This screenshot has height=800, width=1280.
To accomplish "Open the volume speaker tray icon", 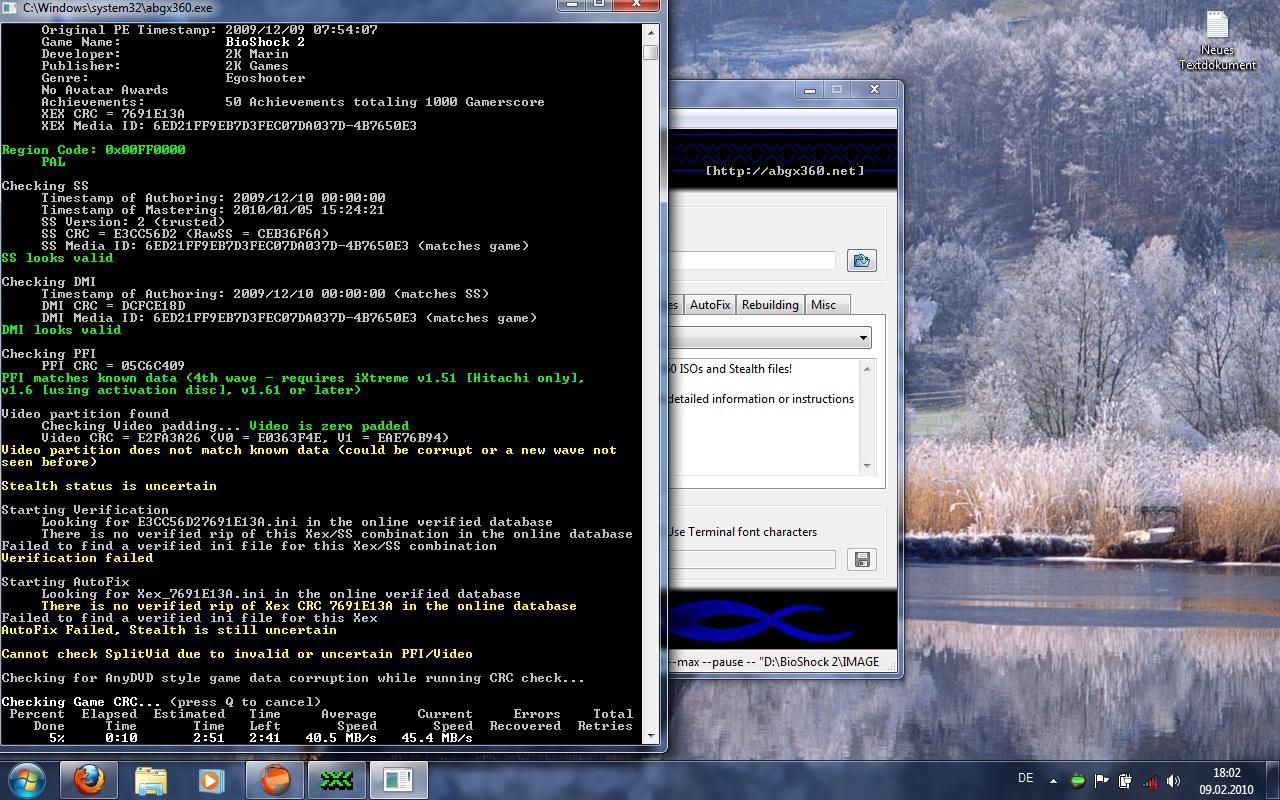I will click(1174, 780).
